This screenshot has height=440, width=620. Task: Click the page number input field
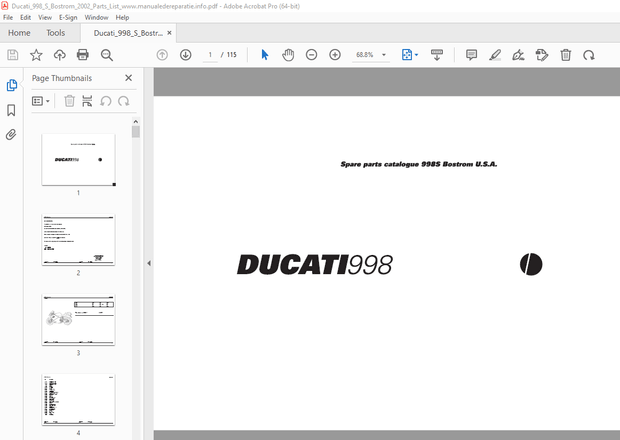(210, 55)
